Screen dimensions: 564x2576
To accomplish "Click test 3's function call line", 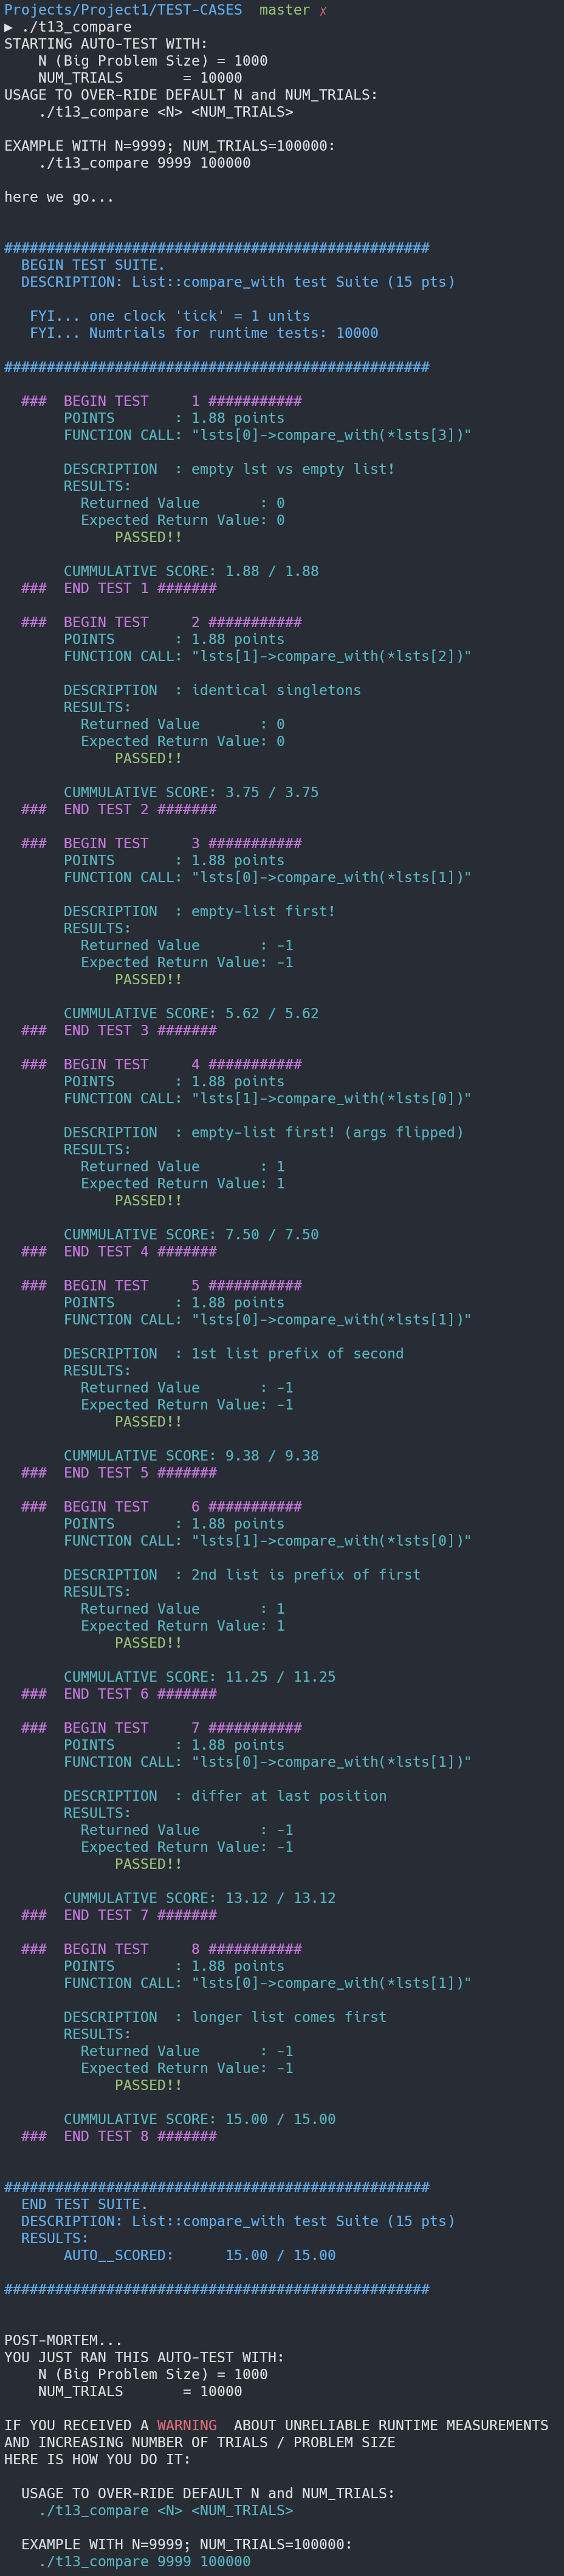I will [x=267, y=877].
